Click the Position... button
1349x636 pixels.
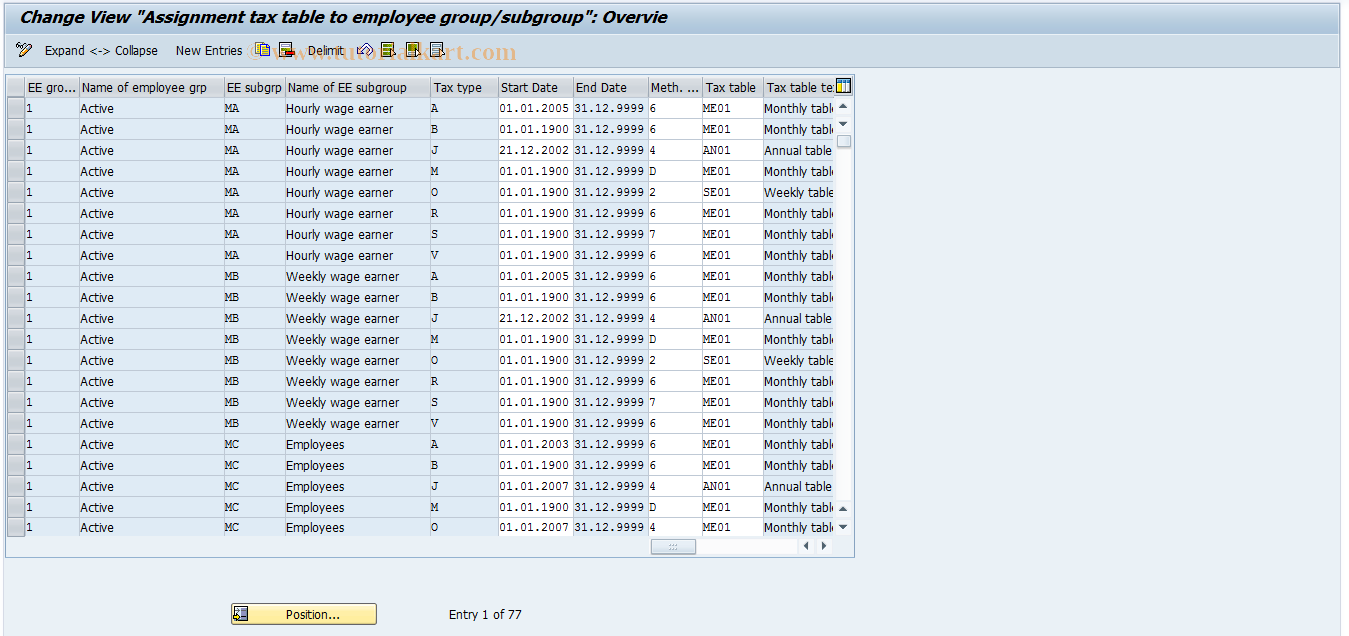(x=304, y=614)
